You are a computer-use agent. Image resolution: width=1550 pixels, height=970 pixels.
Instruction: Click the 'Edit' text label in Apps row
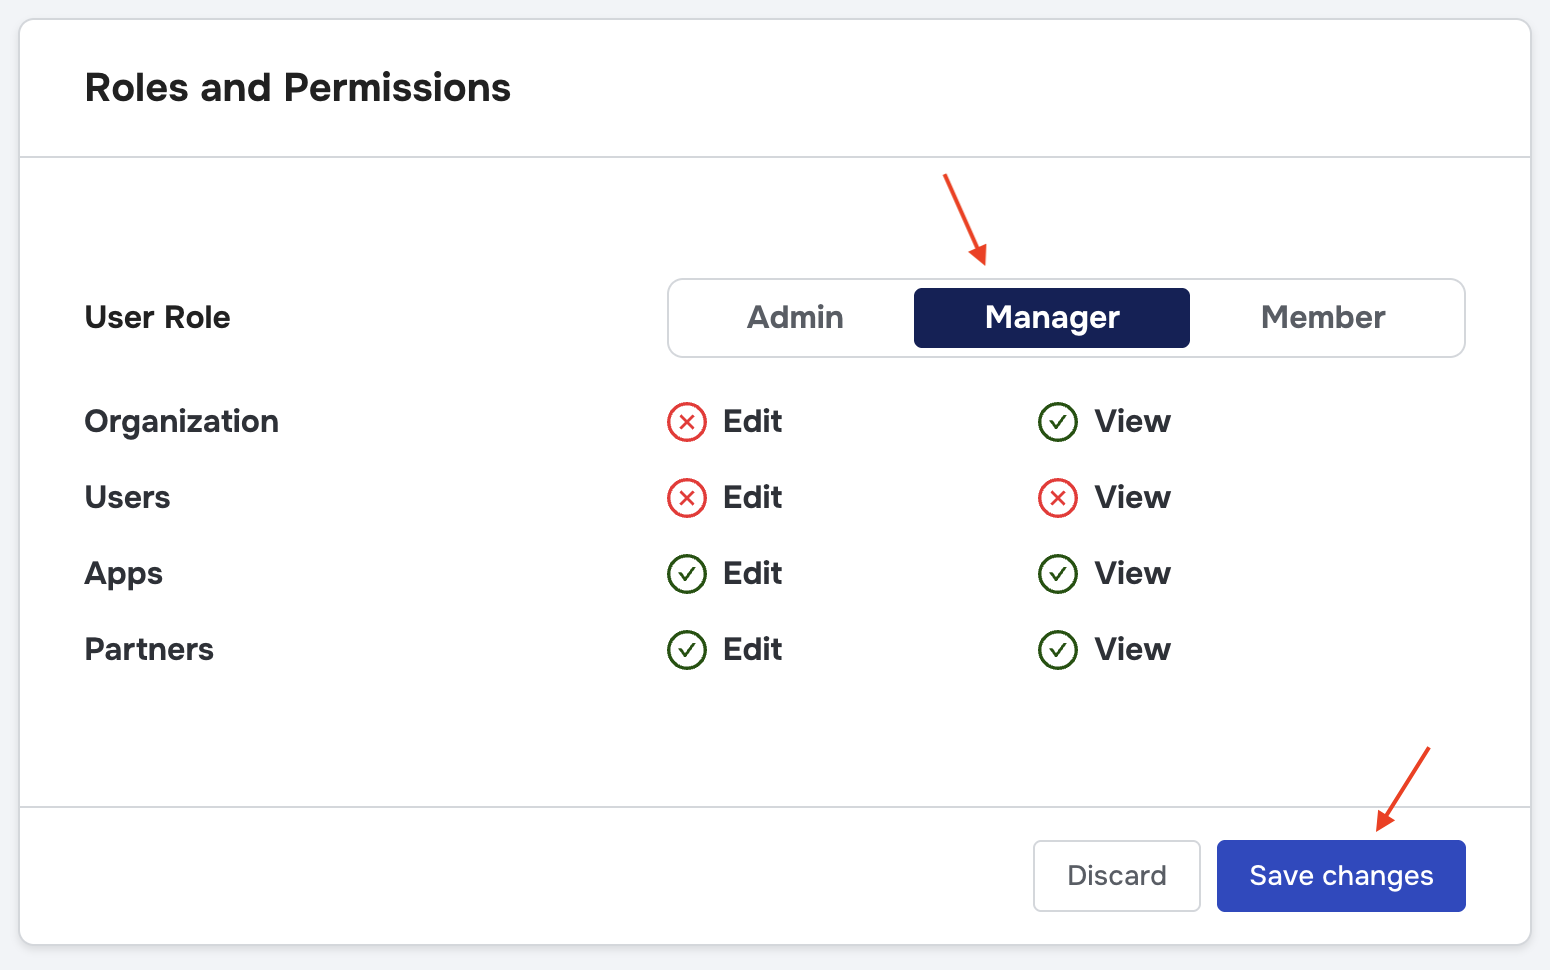(753, 574)
